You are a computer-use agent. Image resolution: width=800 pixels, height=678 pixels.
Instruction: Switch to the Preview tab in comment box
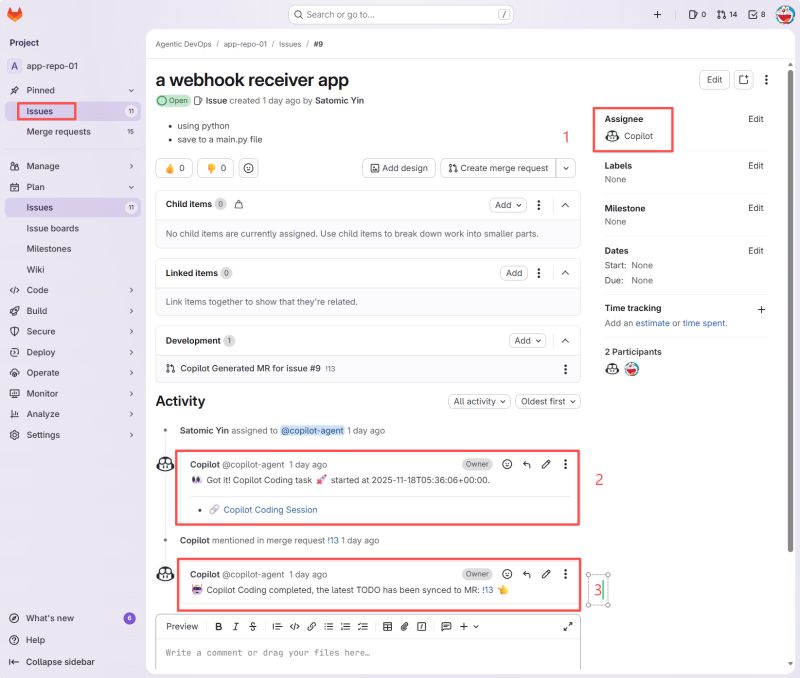(x=181, y=627)
